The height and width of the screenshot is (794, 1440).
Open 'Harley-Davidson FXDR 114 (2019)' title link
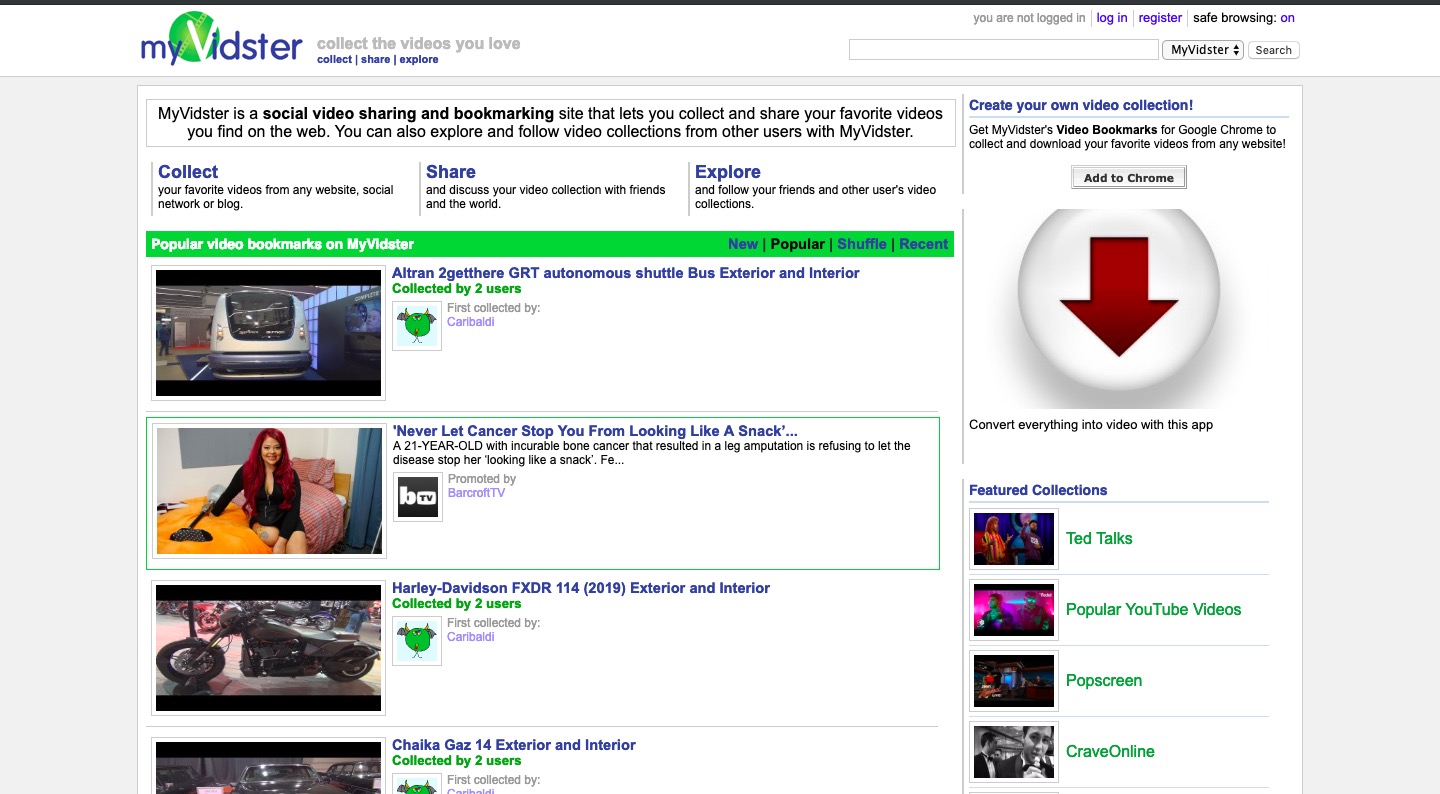(x=581, y=588)
